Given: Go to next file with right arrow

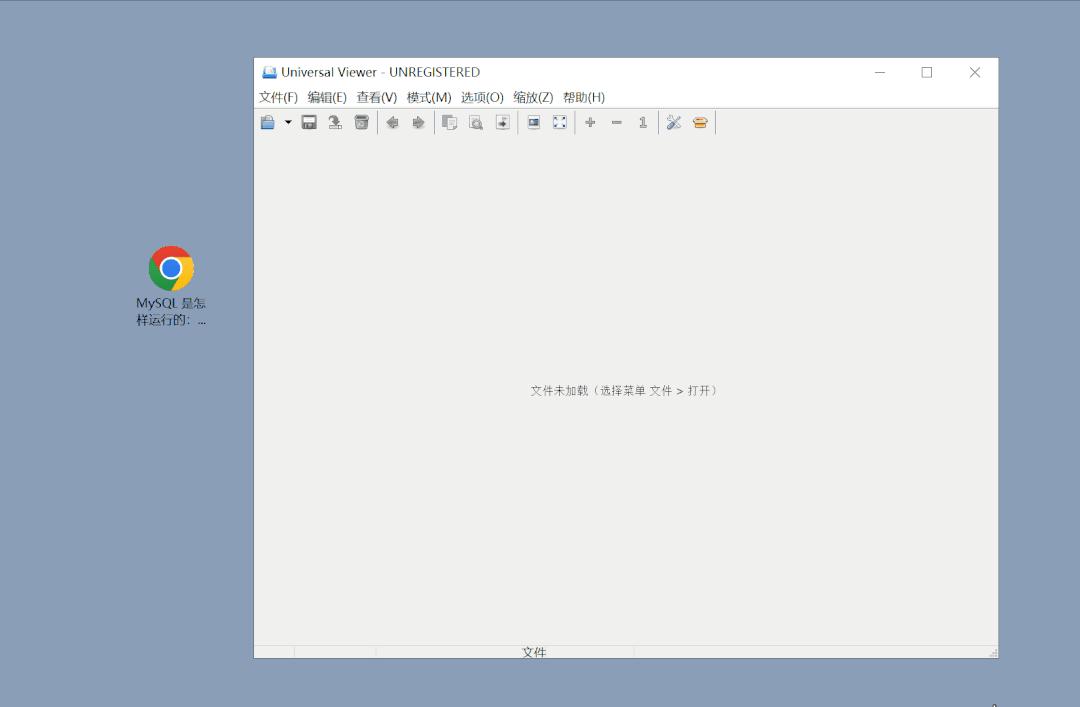Looking at the screenshot, I should pyautogui.click(x=419, y=122).
